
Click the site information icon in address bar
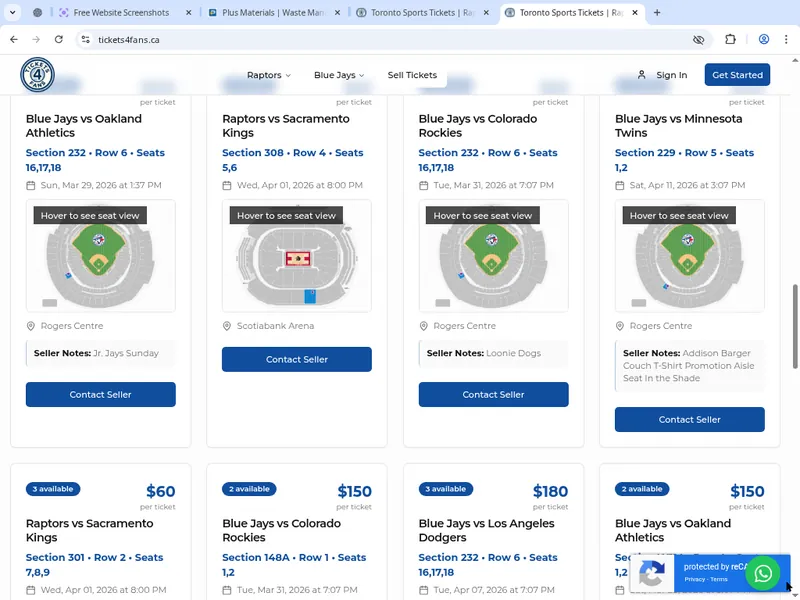point(86,39)
